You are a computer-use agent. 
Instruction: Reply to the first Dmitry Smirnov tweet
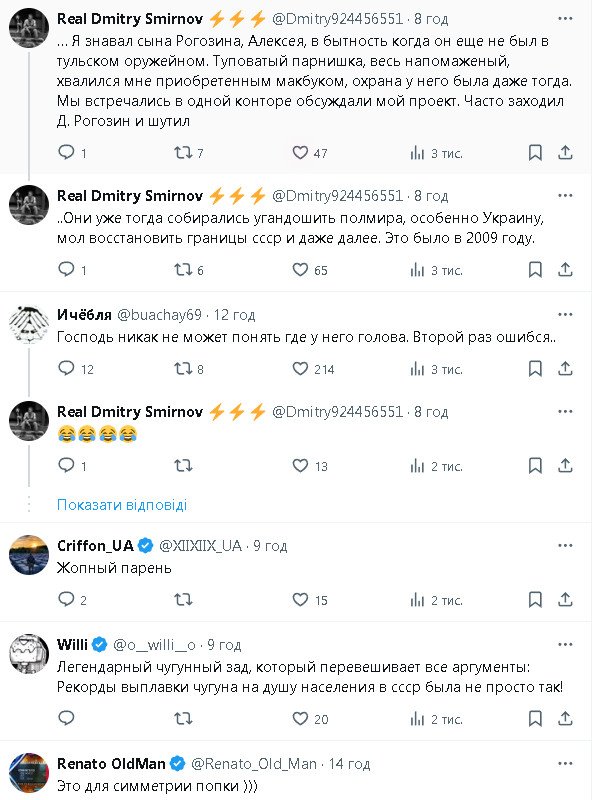[x=66, y=153]
